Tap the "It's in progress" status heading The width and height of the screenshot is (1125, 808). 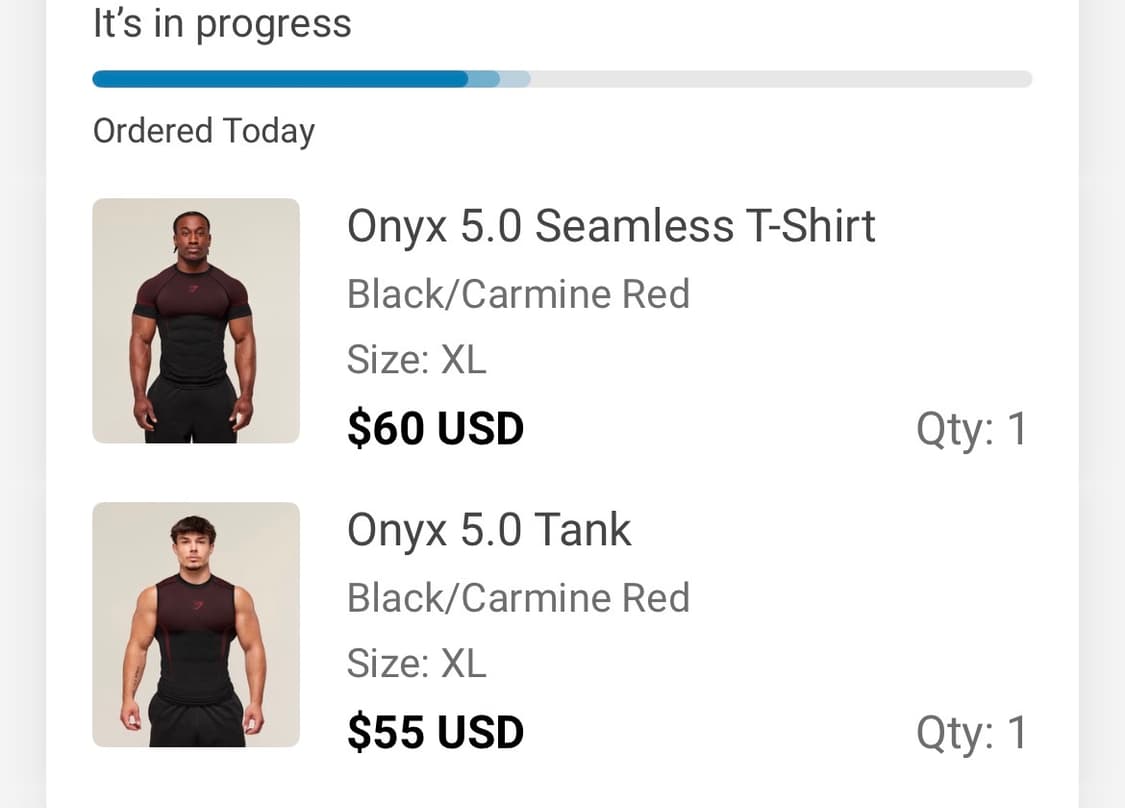point(222,24)
